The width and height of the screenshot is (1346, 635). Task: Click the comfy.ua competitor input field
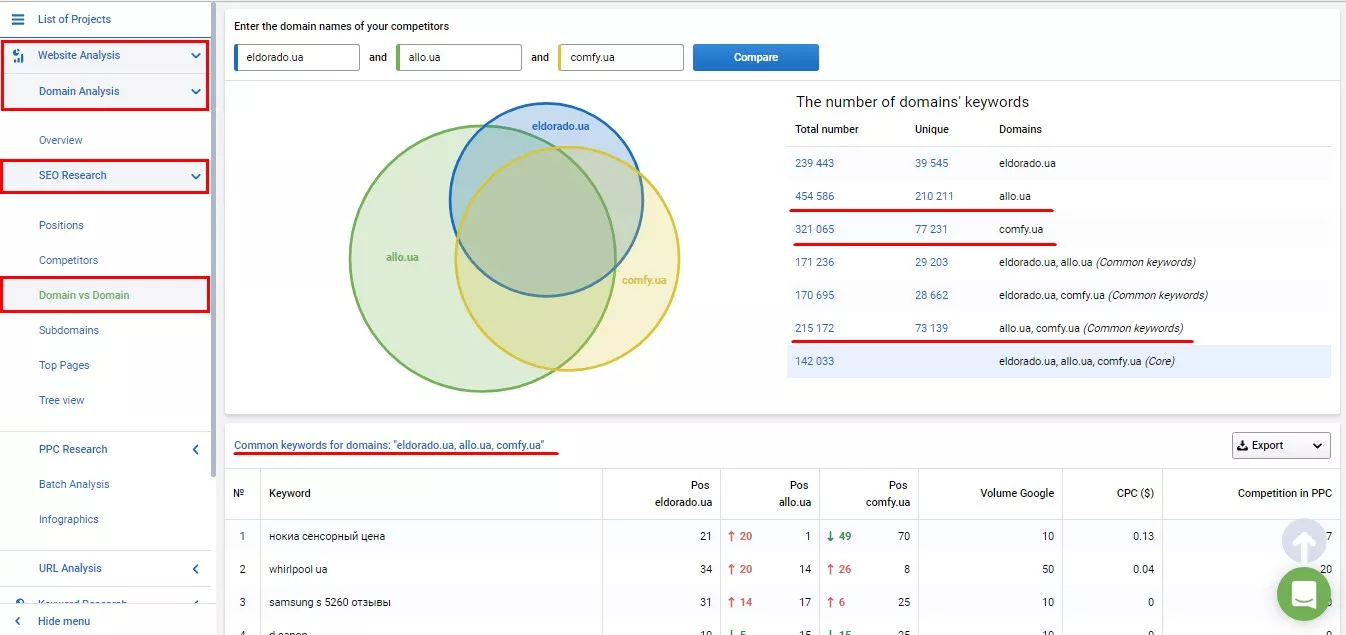coord(621,57)
